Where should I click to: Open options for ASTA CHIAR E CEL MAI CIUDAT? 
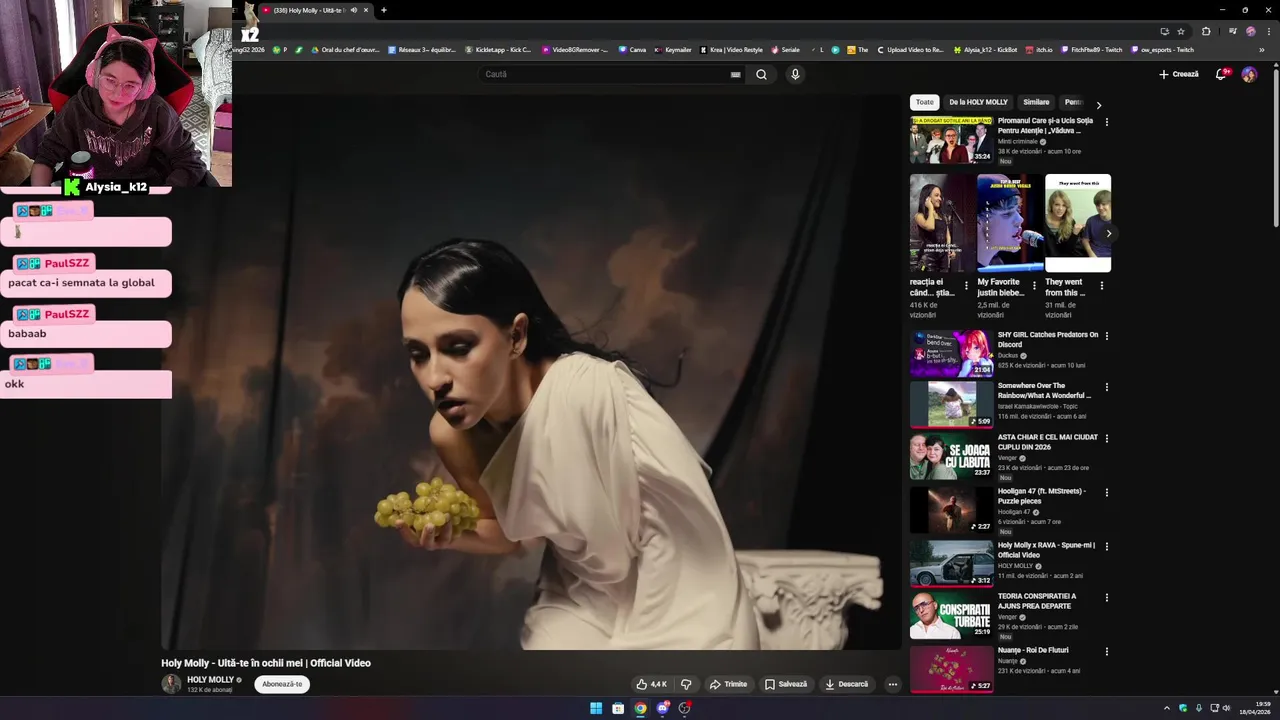(1106, 438)
